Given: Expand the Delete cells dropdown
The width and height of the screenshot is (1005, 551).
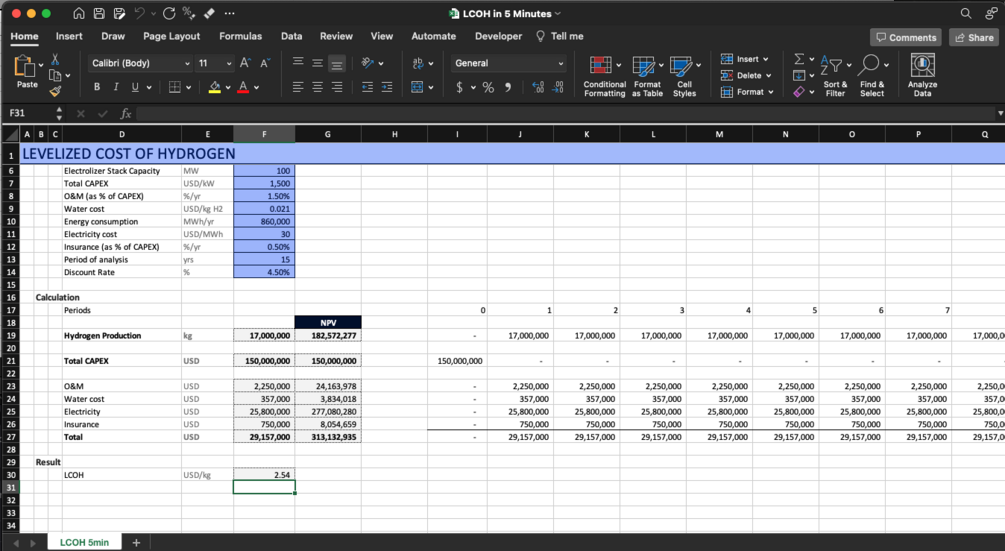Looking at the screenshot, I should click(x=768, y=76).
